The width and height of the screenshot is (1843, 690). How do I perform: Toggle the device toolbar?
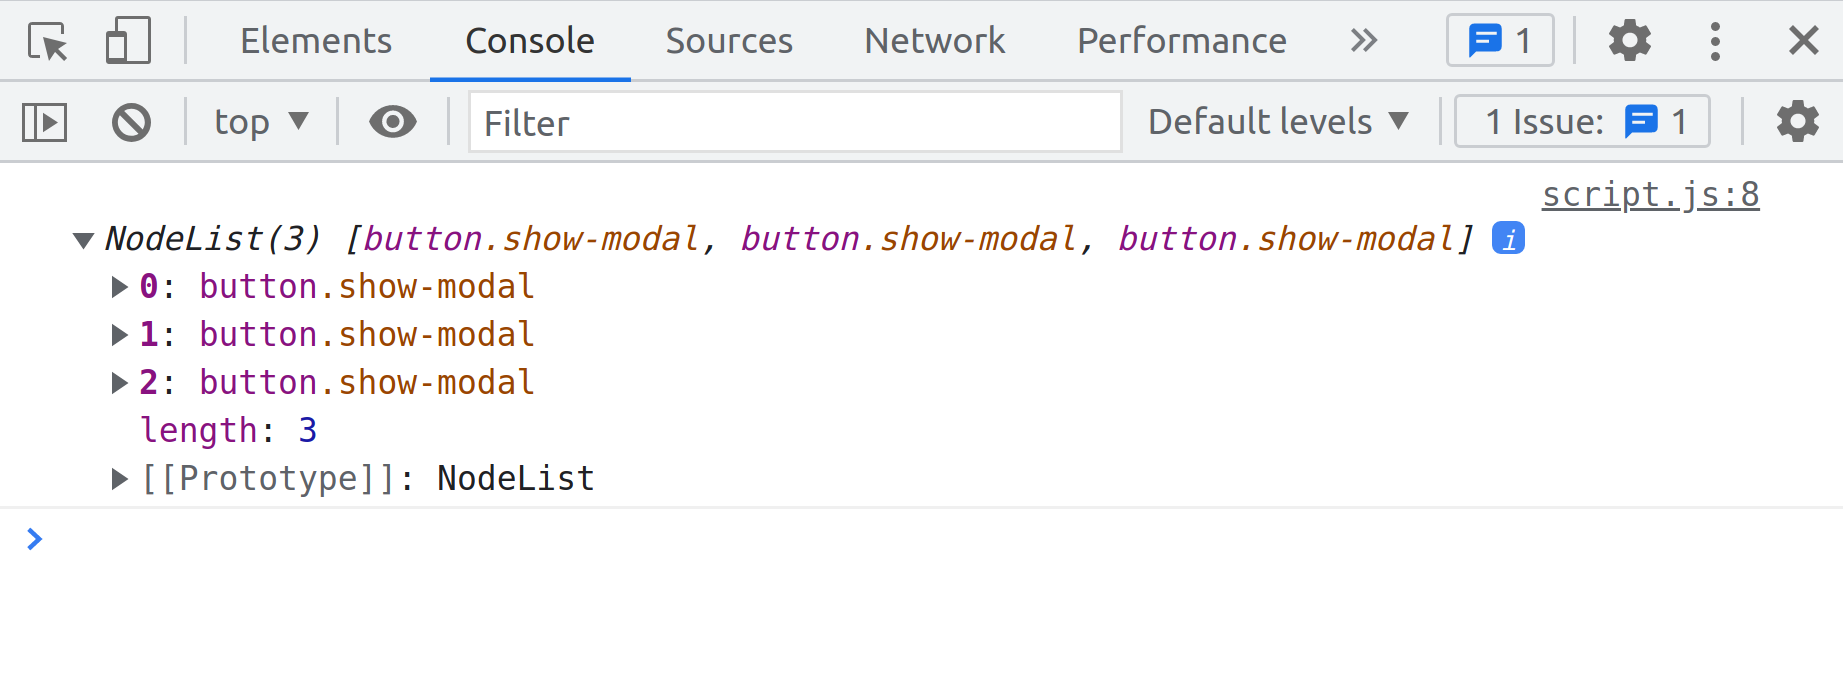tap(127, 40)
